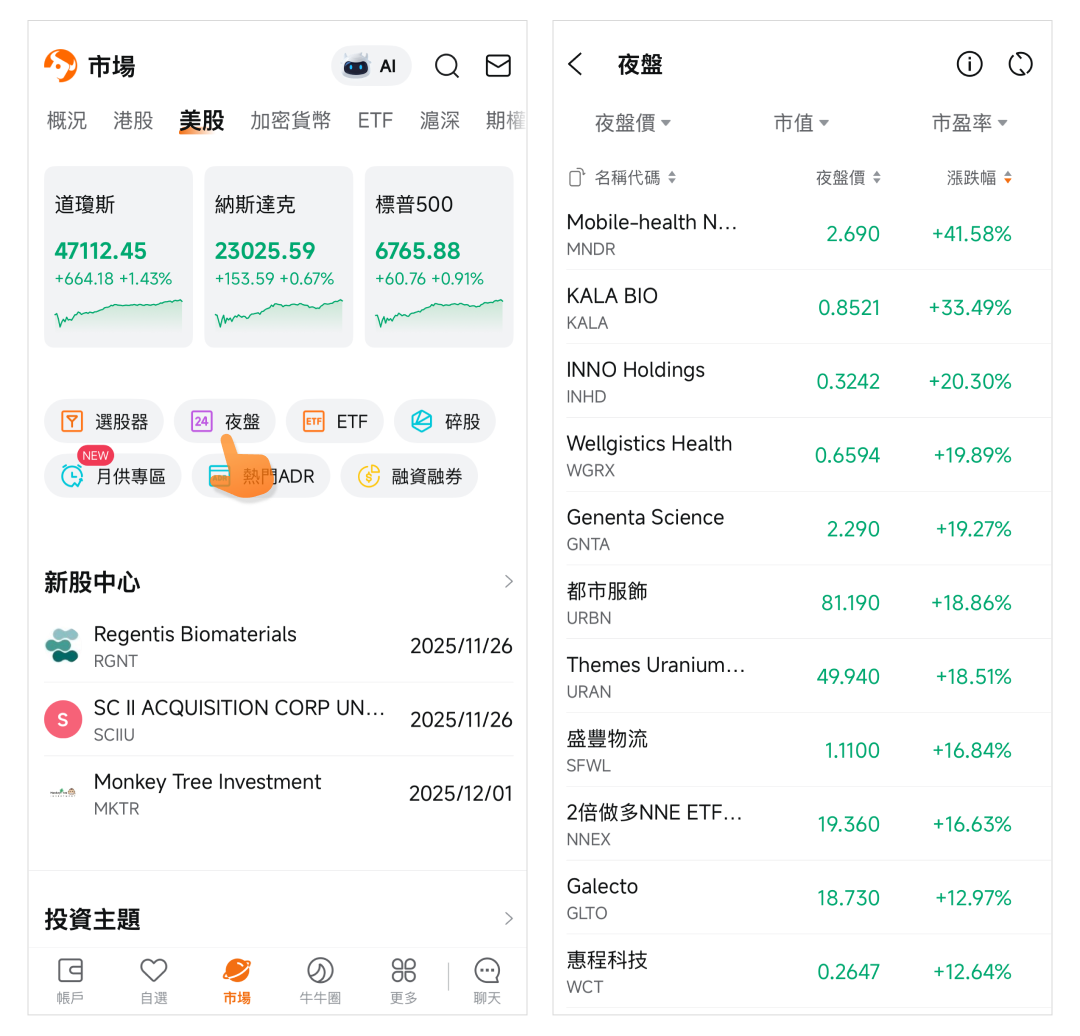1080x1036 pixels.
Task: Switch to the 港股 tab
Action: pyautogui.click(x=133, y=121)
